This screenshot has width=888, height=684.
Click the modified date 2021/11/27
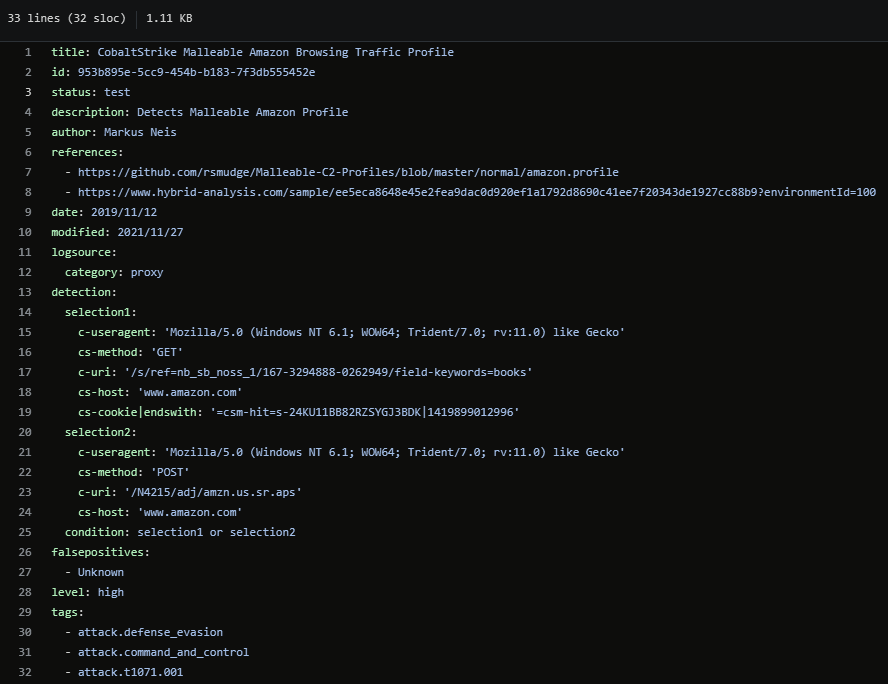tap(150, 232)
